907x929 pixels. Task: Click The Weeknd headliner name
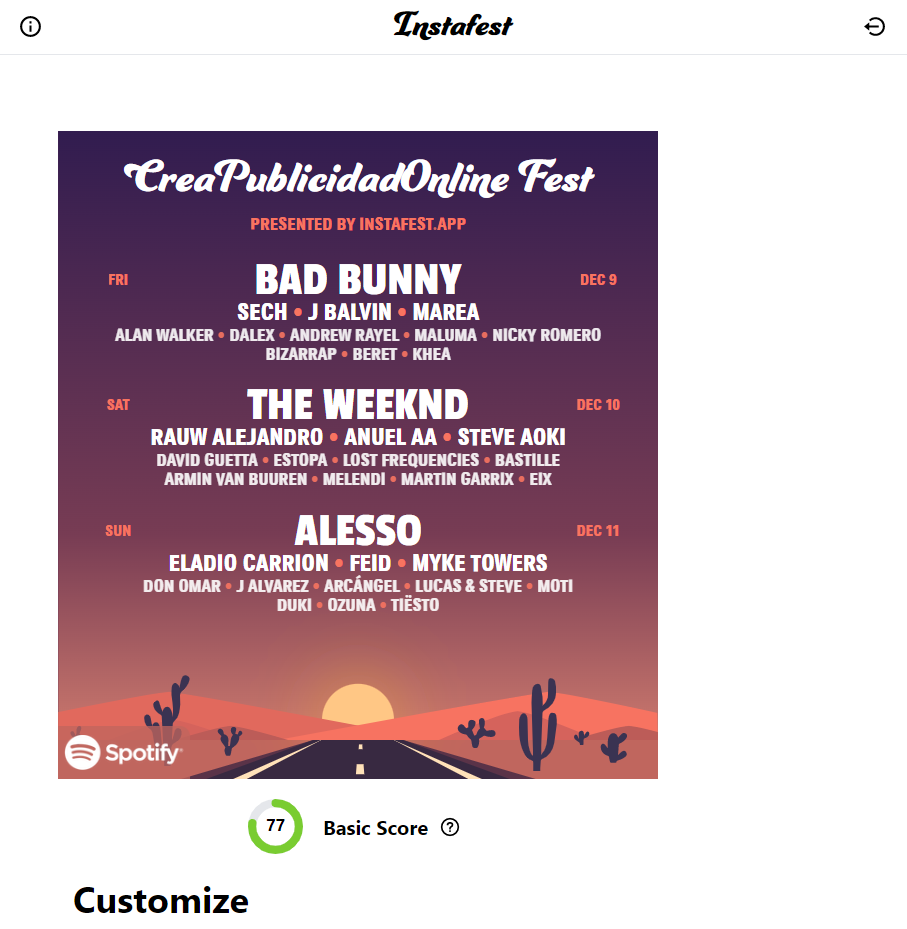[358, 405]
